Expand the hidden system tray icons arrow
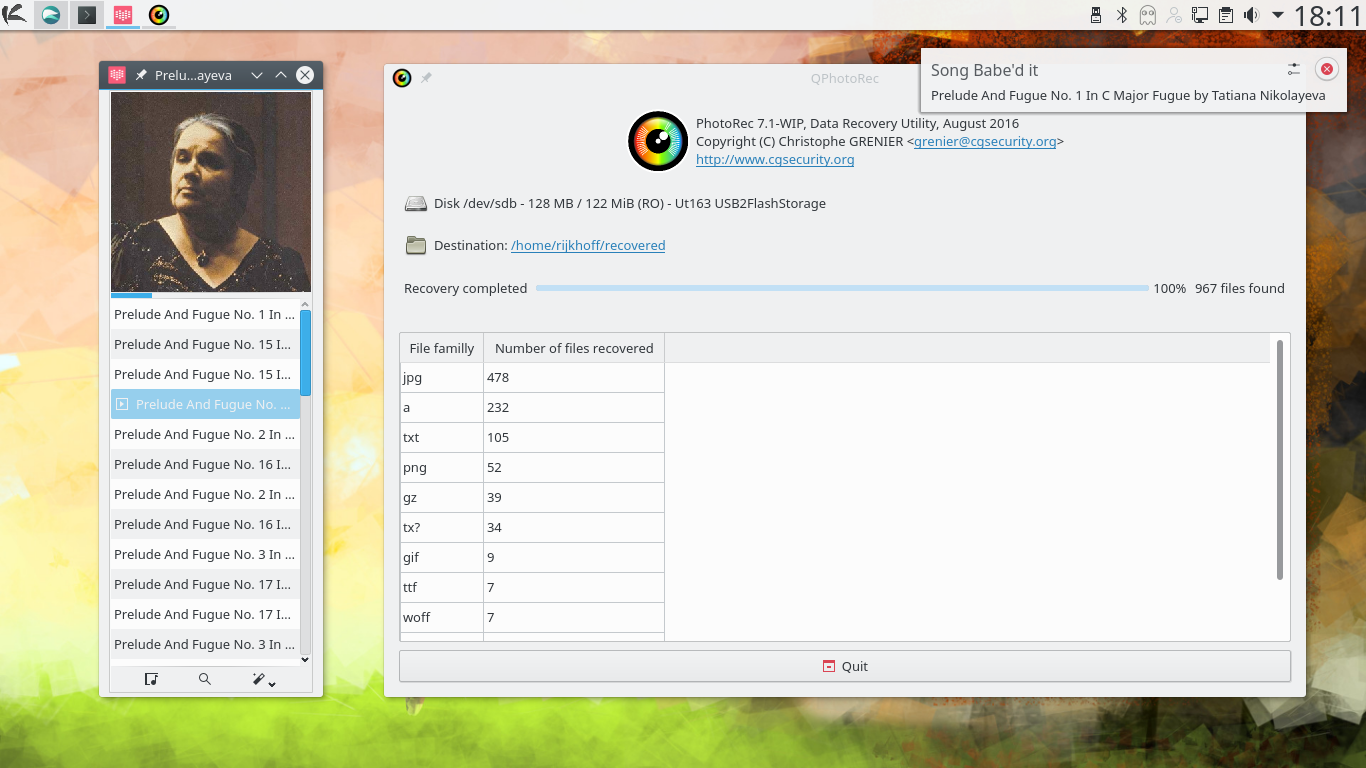The image size is (1366, 768). tap(1278, 15)
